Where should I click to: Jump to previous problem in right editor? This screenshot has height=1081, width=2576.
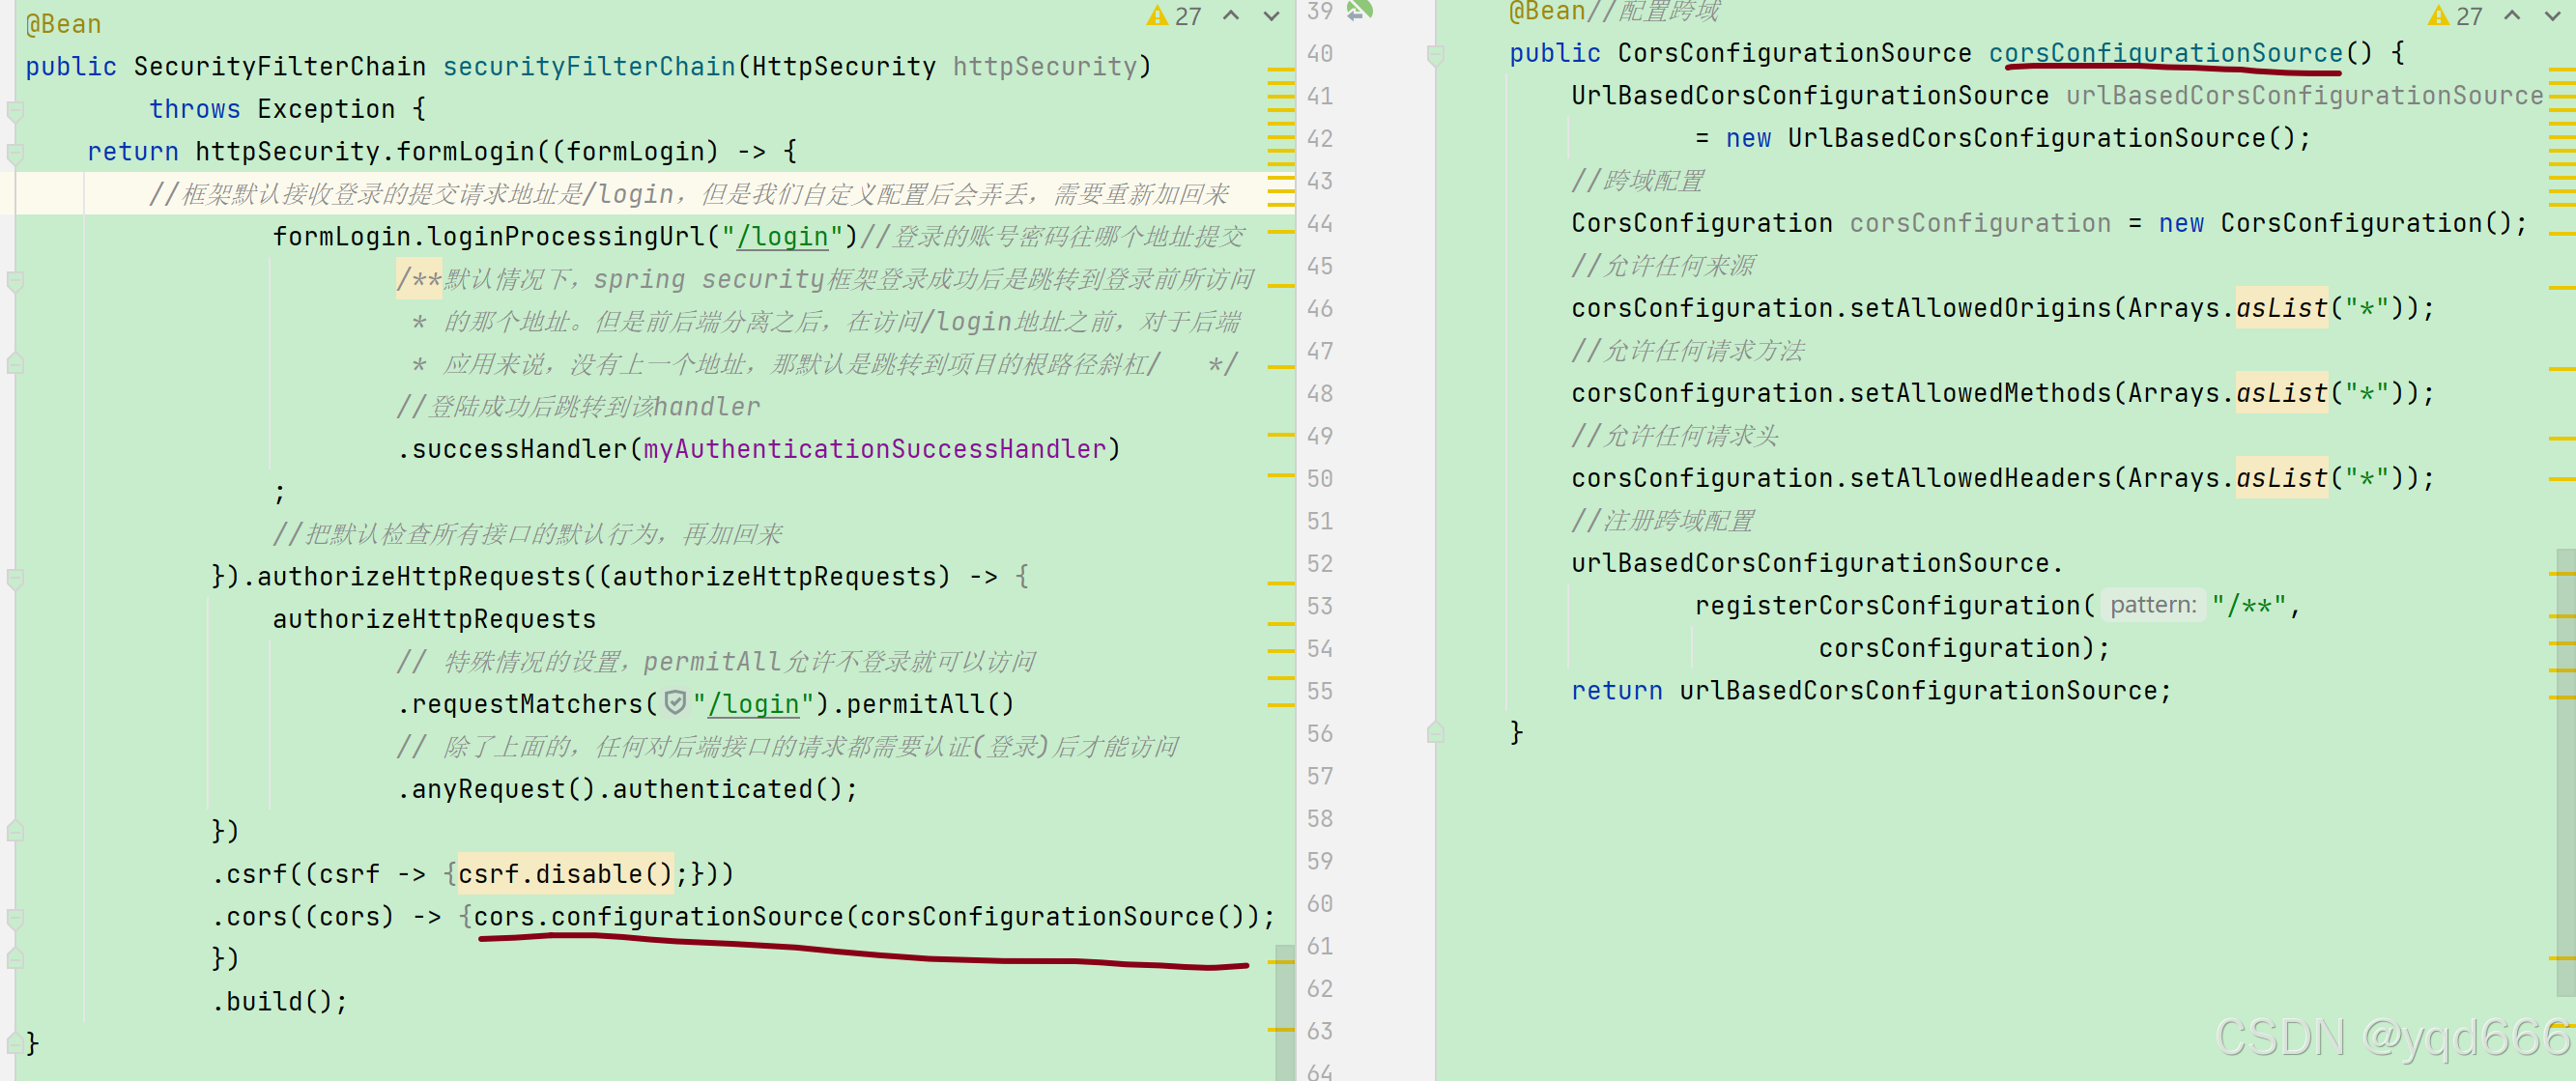coord(2512,16)
